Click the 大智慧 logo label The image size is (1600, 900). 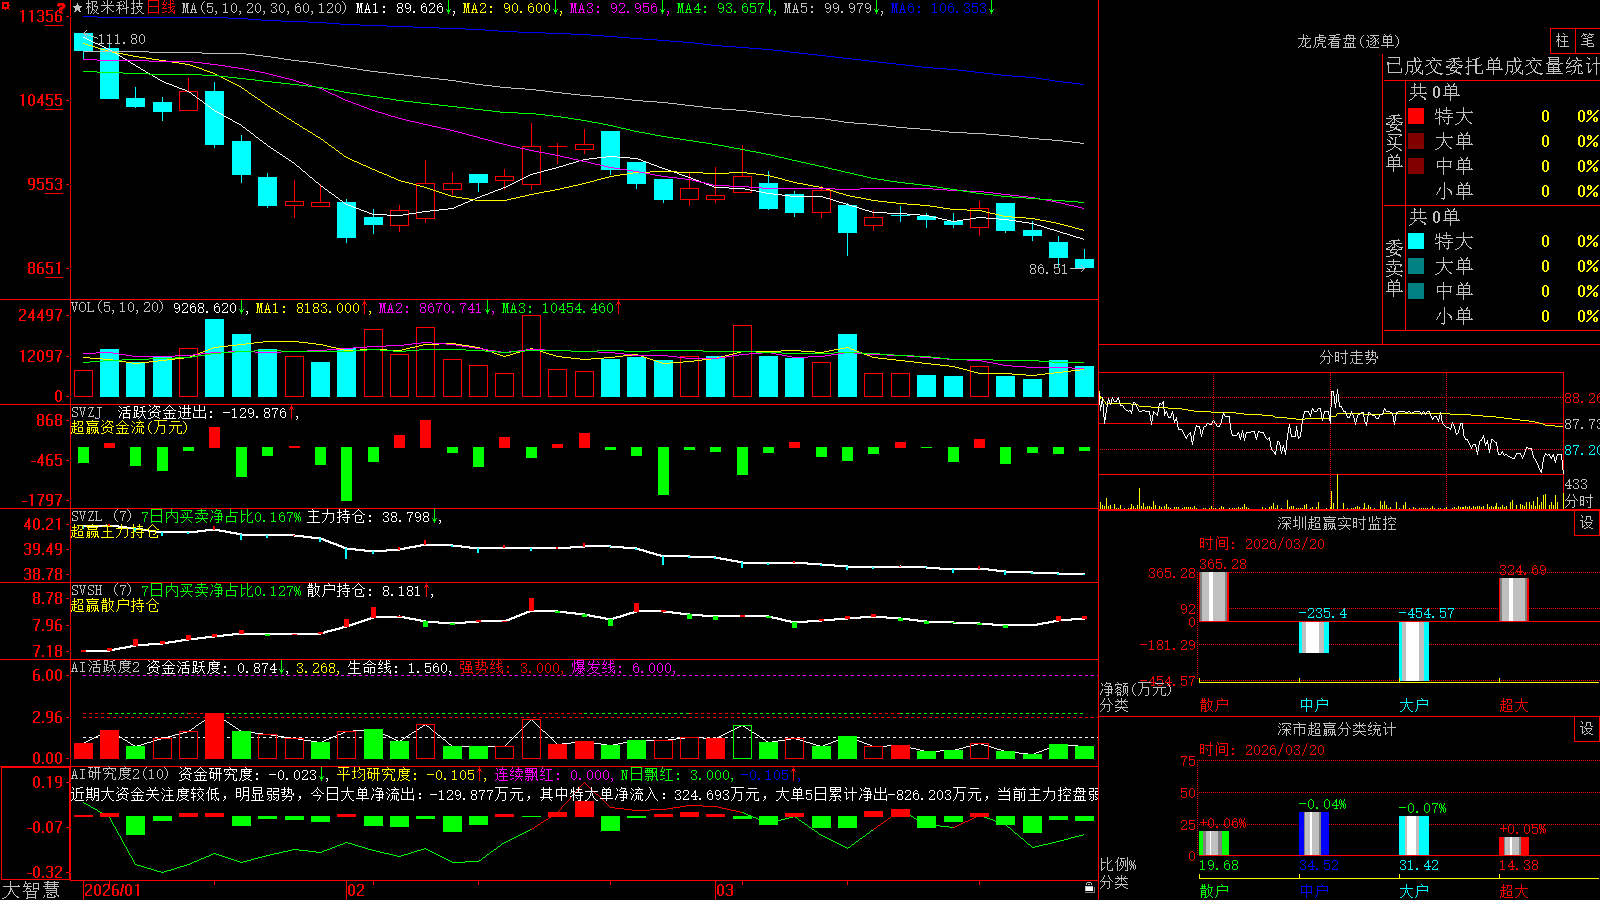click(x=31, y=890)
